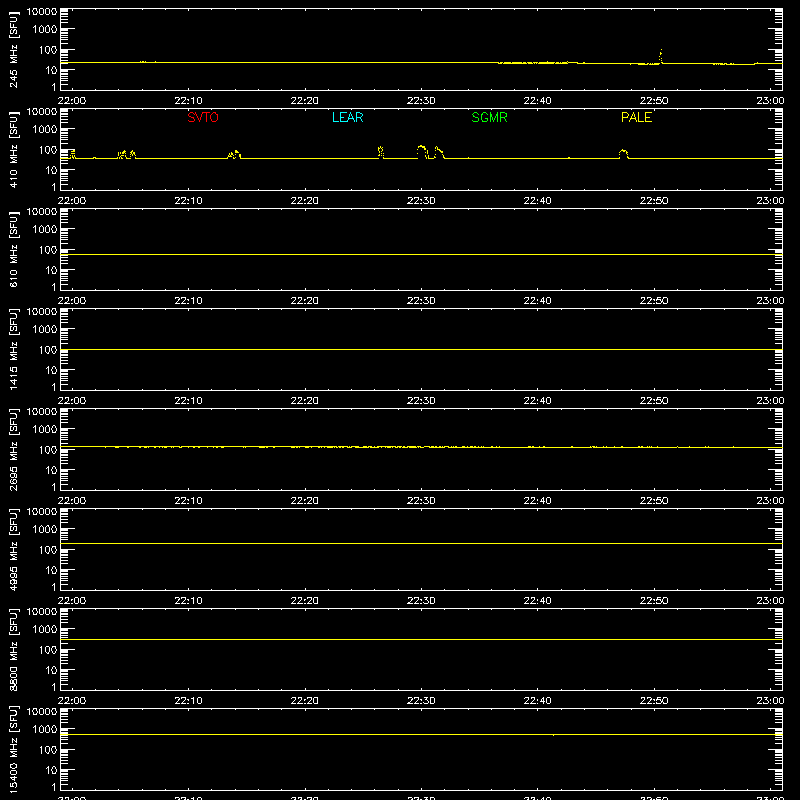Select the 410 MHz [SFU] axis title
Image resolution: width=800 pixels, height=800 pixels.
pyautogui.click(x=13, y=149)
